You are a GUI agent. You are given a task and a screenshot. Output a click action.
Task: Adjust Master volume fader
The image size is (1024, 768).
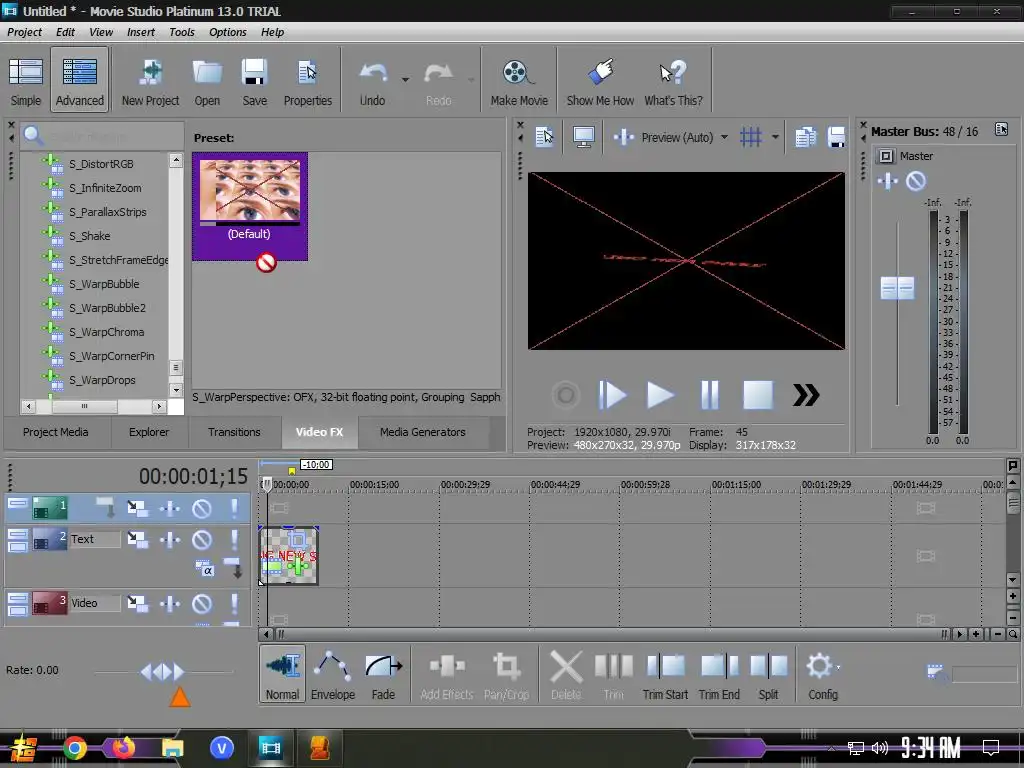coord(897,288)
